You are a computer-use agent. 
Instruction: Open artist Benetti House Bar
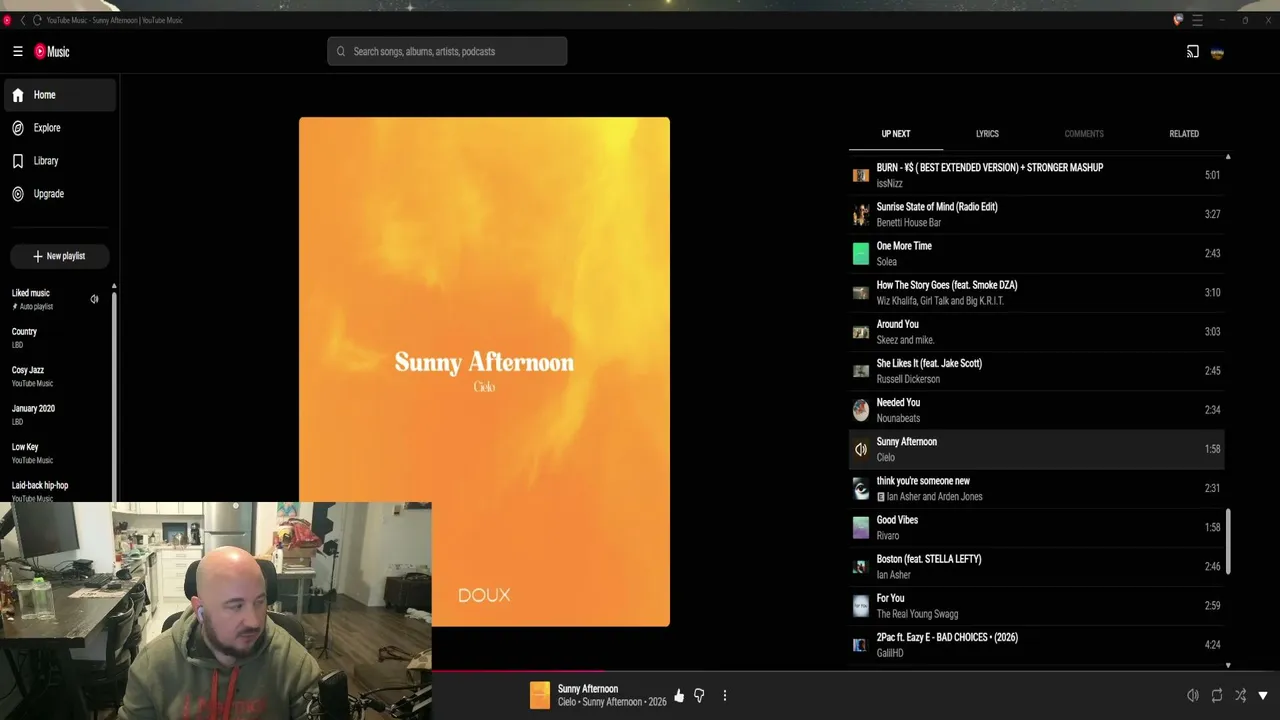coord(908,223)
